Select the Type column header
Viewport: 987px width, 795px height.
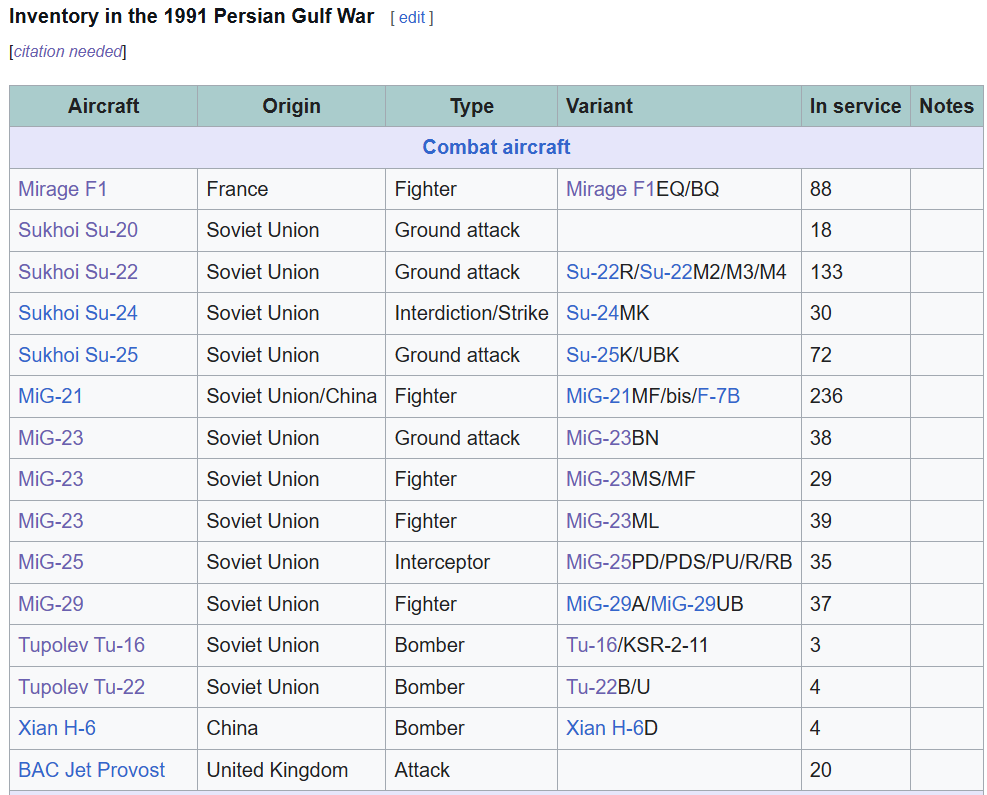coord(471,106)
